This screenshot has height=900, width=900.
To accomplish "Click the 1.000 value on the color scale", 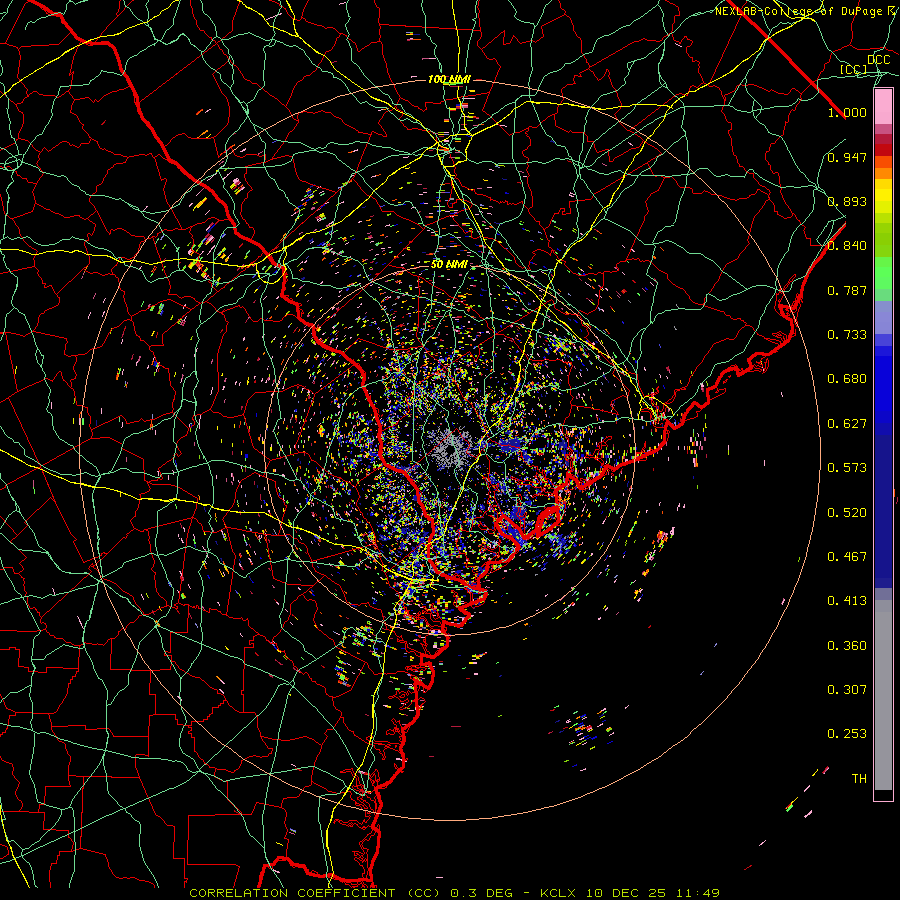I will point(847,112).
